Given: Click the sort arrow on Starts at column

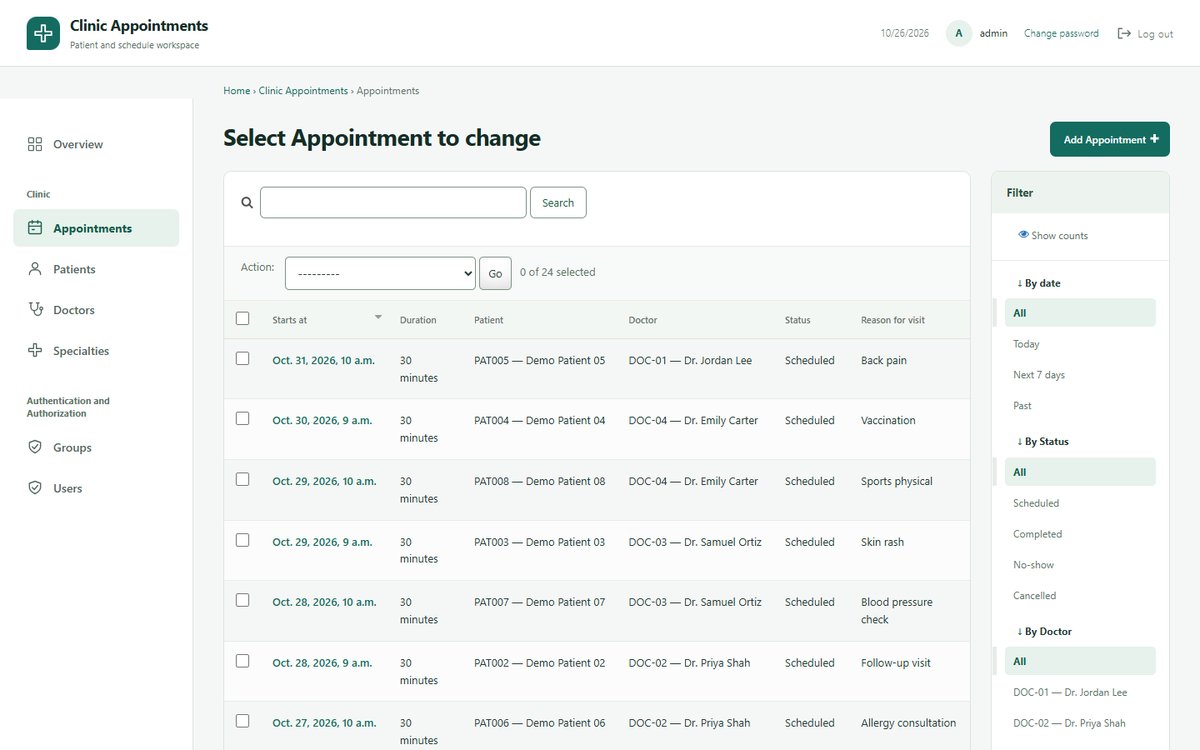Looking at the screenshot, I should [378, 317].
